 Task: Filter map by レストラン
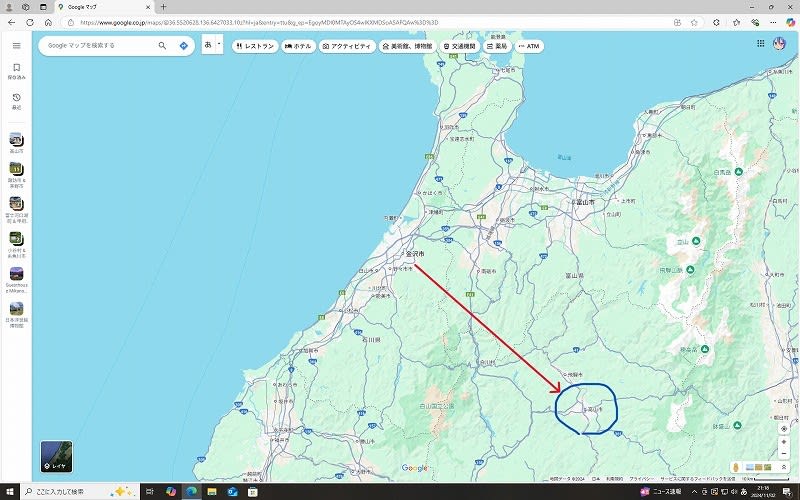pyautogui.click(x=255, y=46)
